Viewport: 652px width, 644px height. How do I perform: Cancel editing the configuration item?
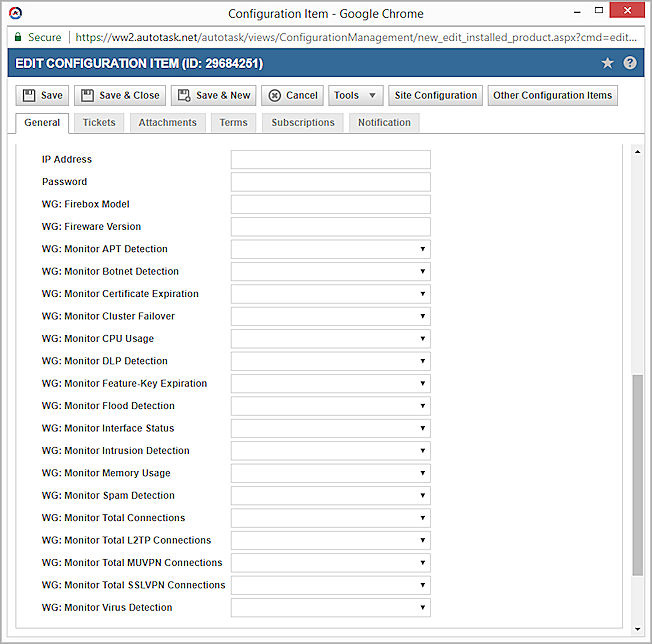[292, 96]
